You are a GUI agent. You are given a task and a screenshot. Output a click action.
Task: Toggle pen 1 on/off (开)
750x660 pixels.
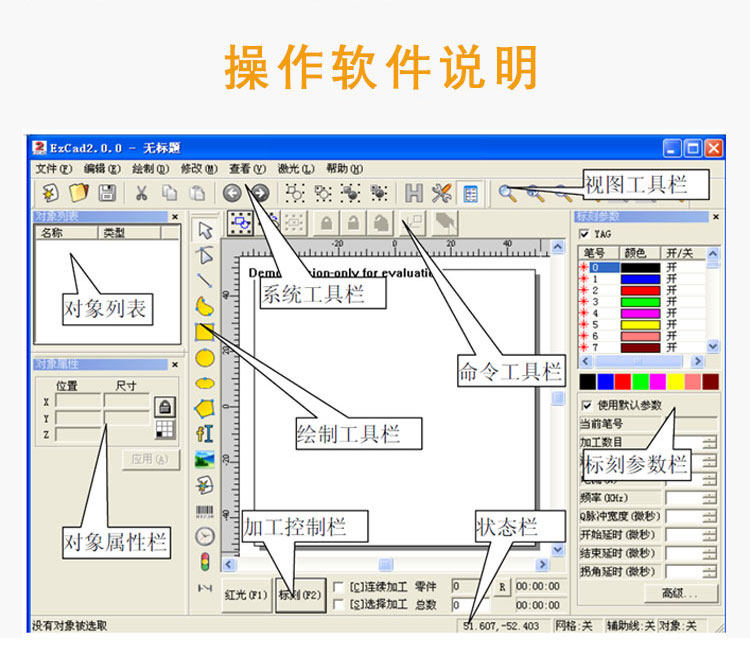[672, 279]
